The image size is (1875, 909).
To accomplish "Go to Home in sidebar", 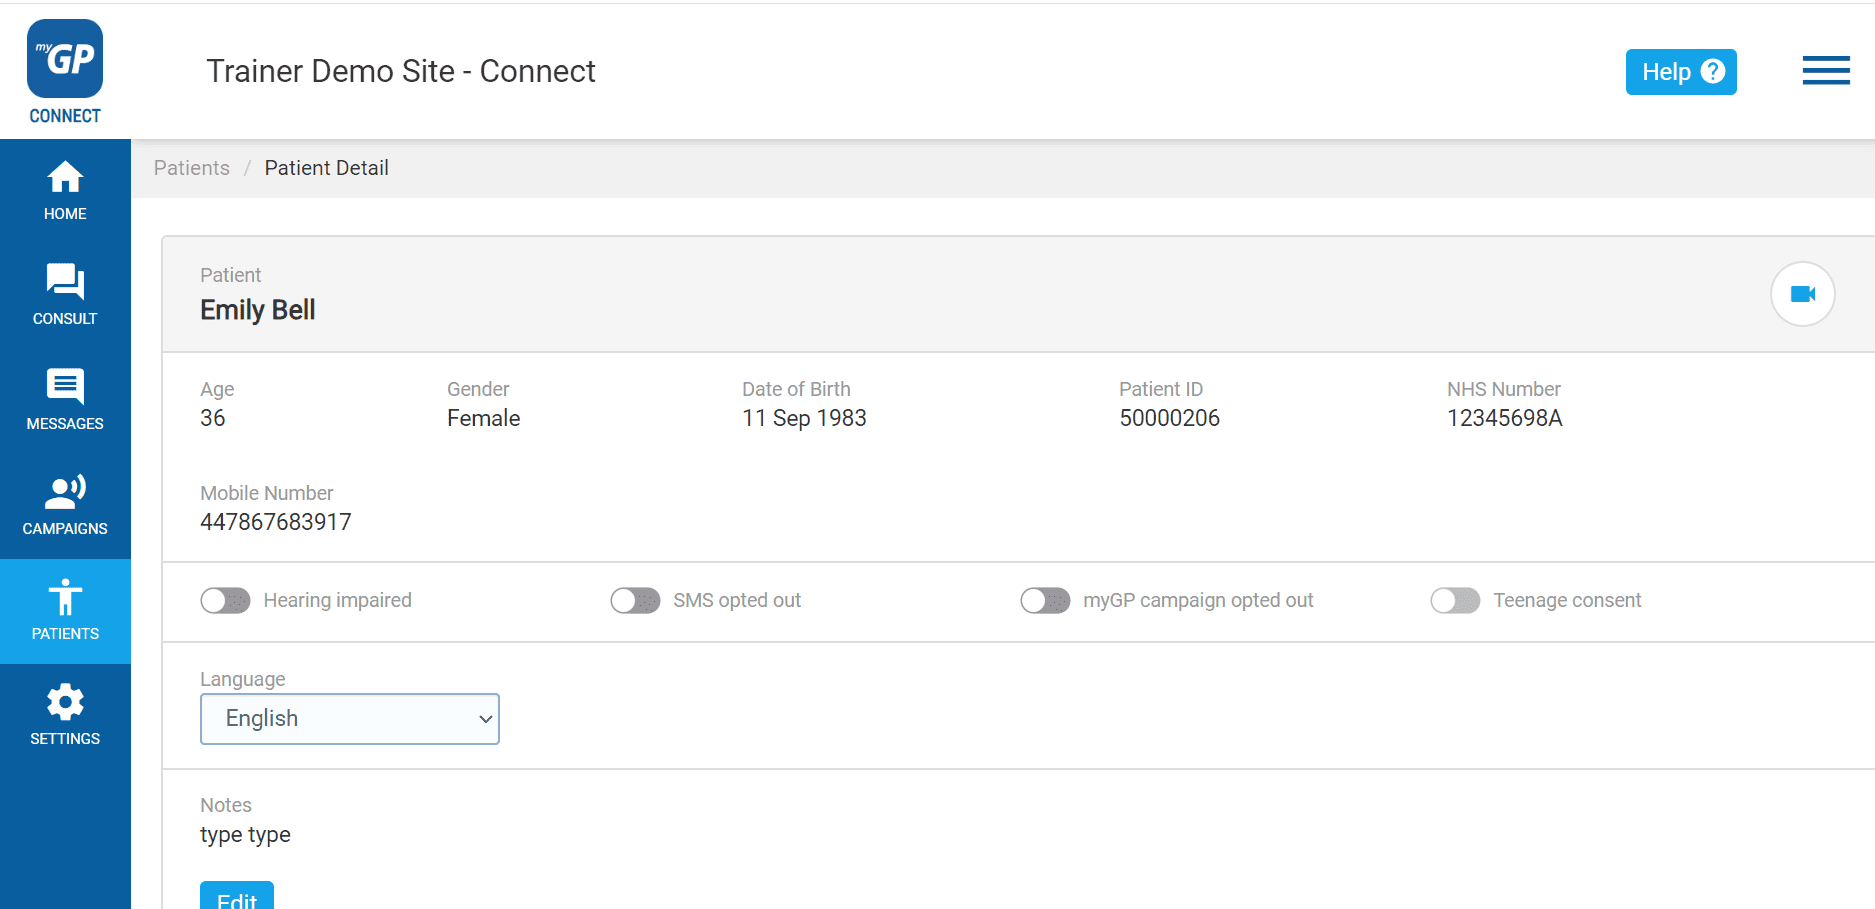I will [x=65, y=190].
